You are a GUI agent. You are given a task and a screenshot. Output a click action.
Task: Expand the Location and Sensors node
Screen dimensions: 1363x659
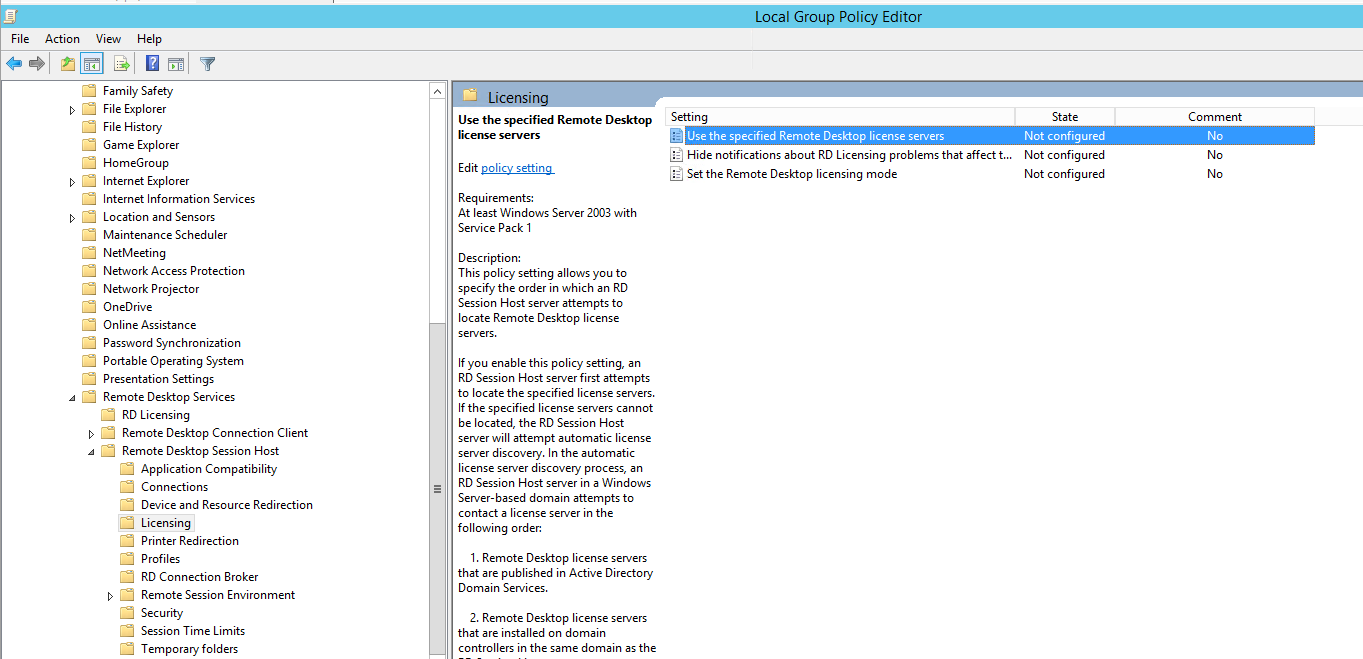72,218
